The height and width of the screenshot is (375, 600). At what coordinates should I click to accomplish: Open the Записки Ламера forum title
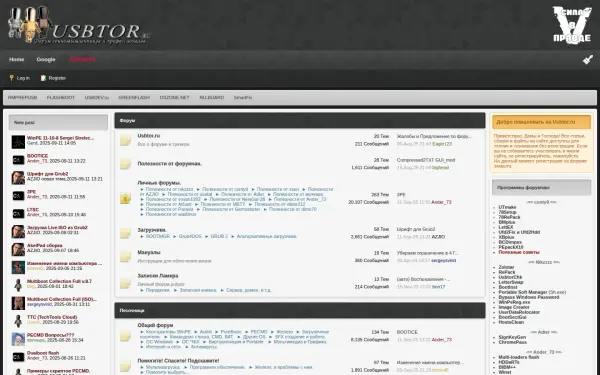(158, 276)
